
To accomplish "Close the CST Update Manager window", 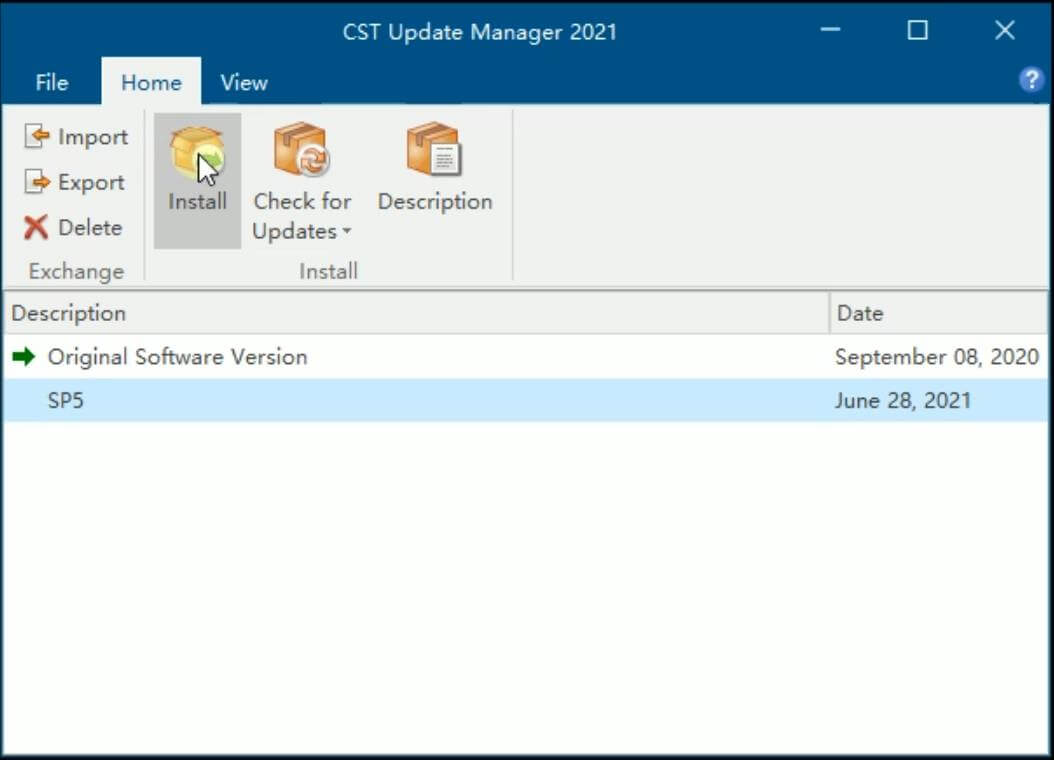I will [1005, 30].
